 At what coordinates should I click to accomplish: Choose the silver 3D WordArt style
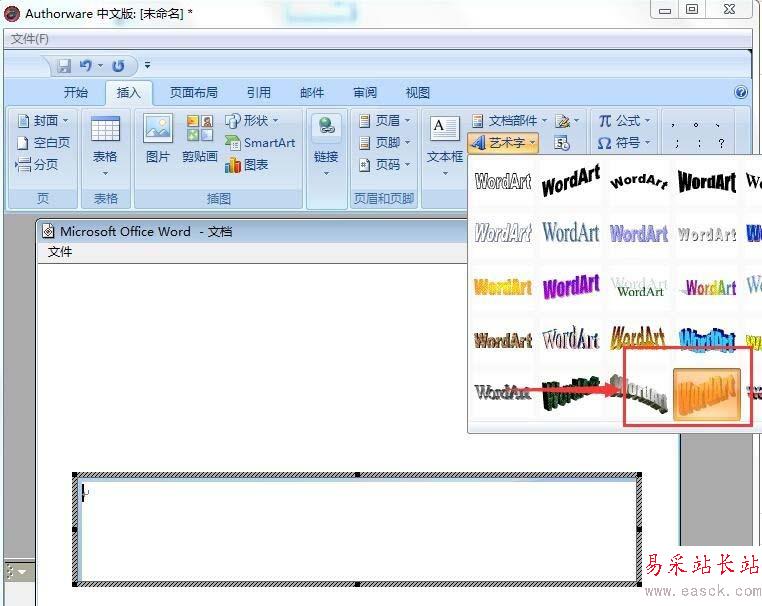click(x=640, y=395)
